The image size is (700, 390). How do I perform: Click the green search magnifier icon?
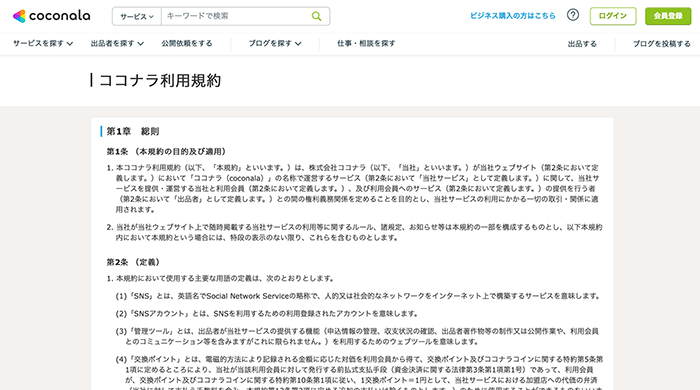point(317,17)
